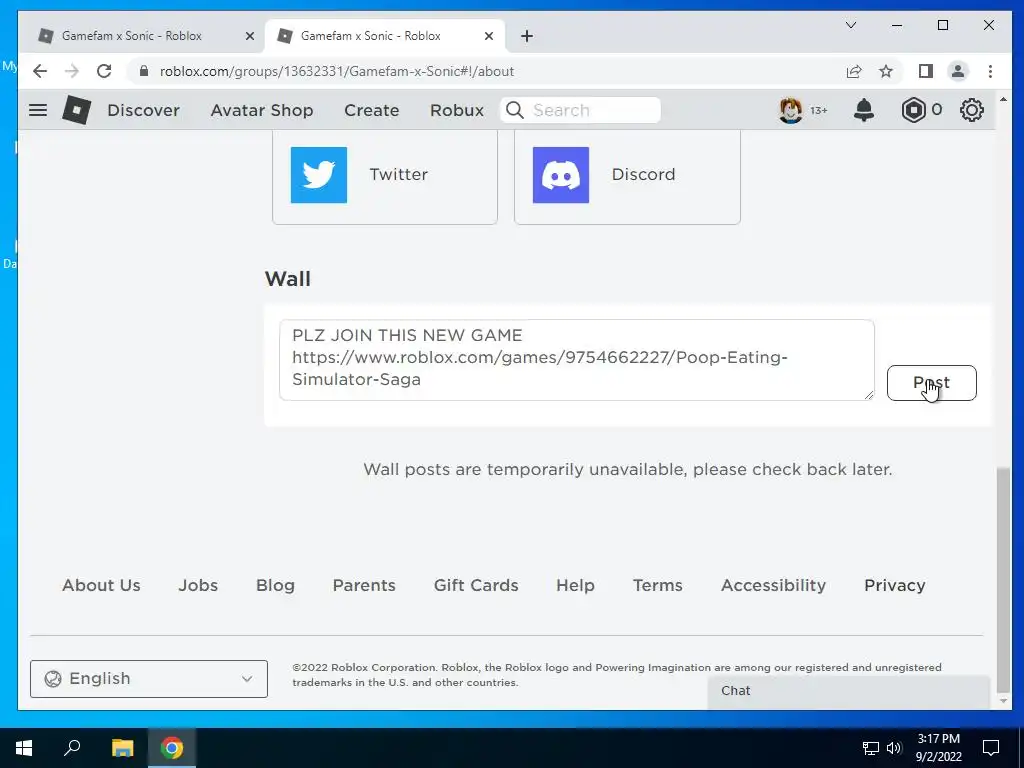Open the network tray icon

click(x=871, y=748)
